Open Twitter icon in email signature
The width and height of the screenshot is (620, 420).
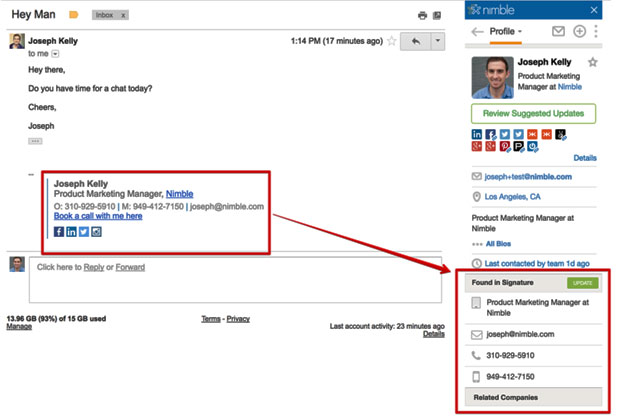[84, 232]
